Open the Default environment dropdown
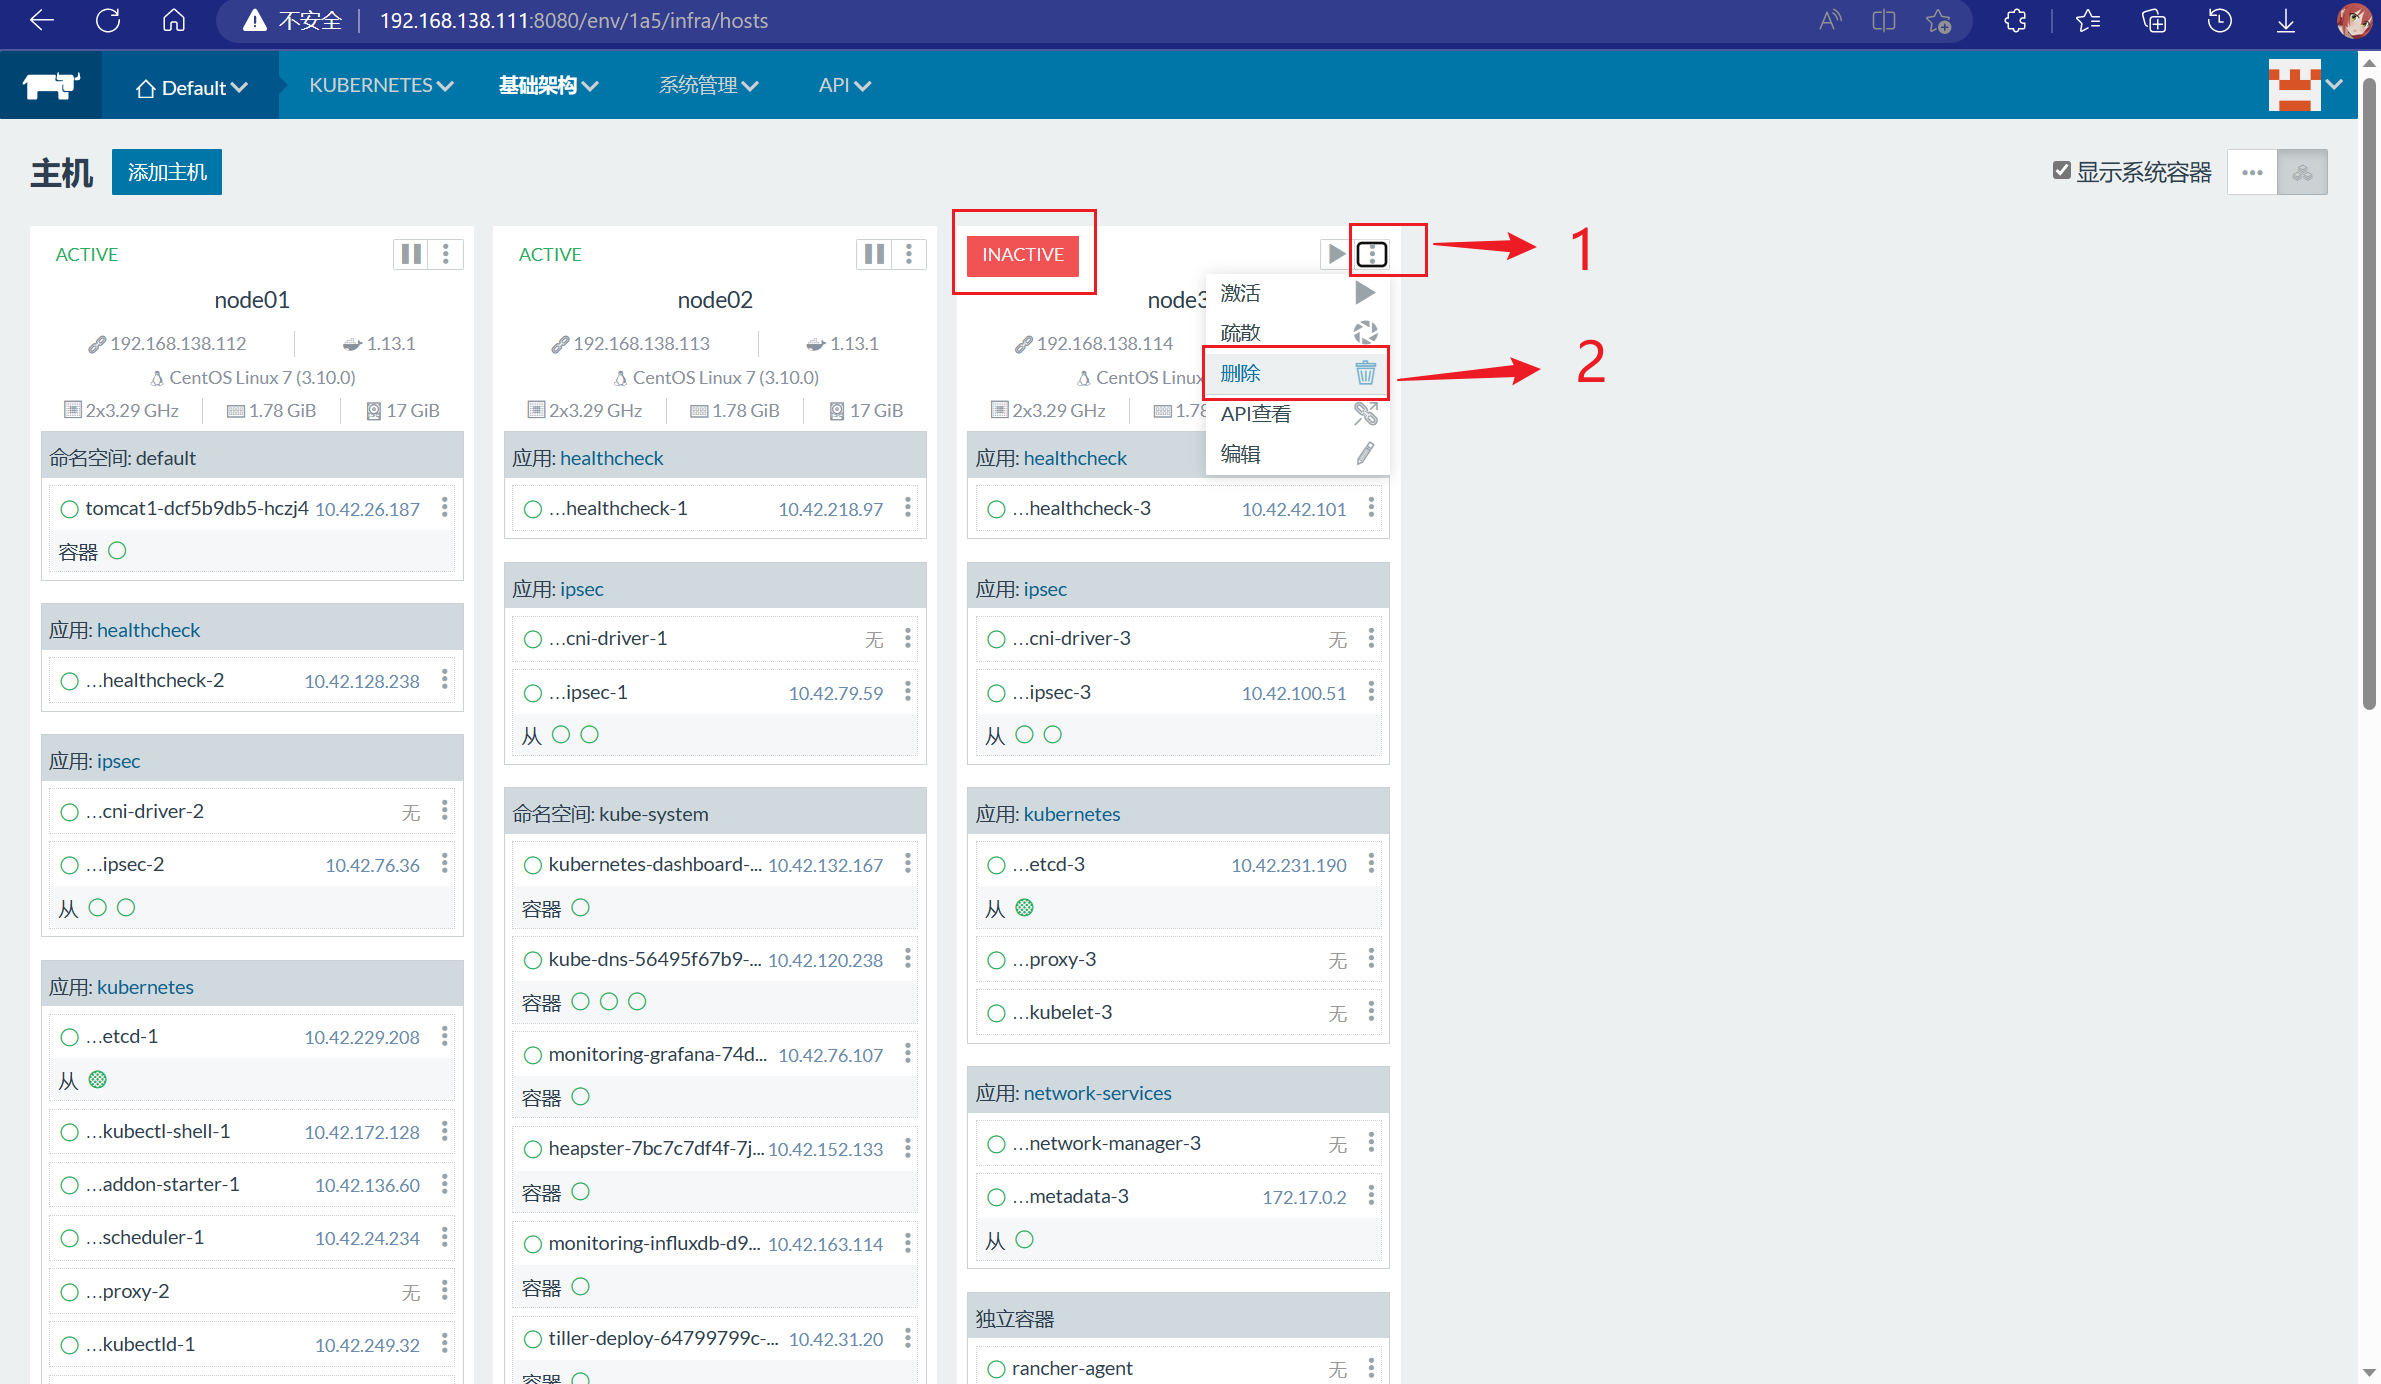 (191, 87)
